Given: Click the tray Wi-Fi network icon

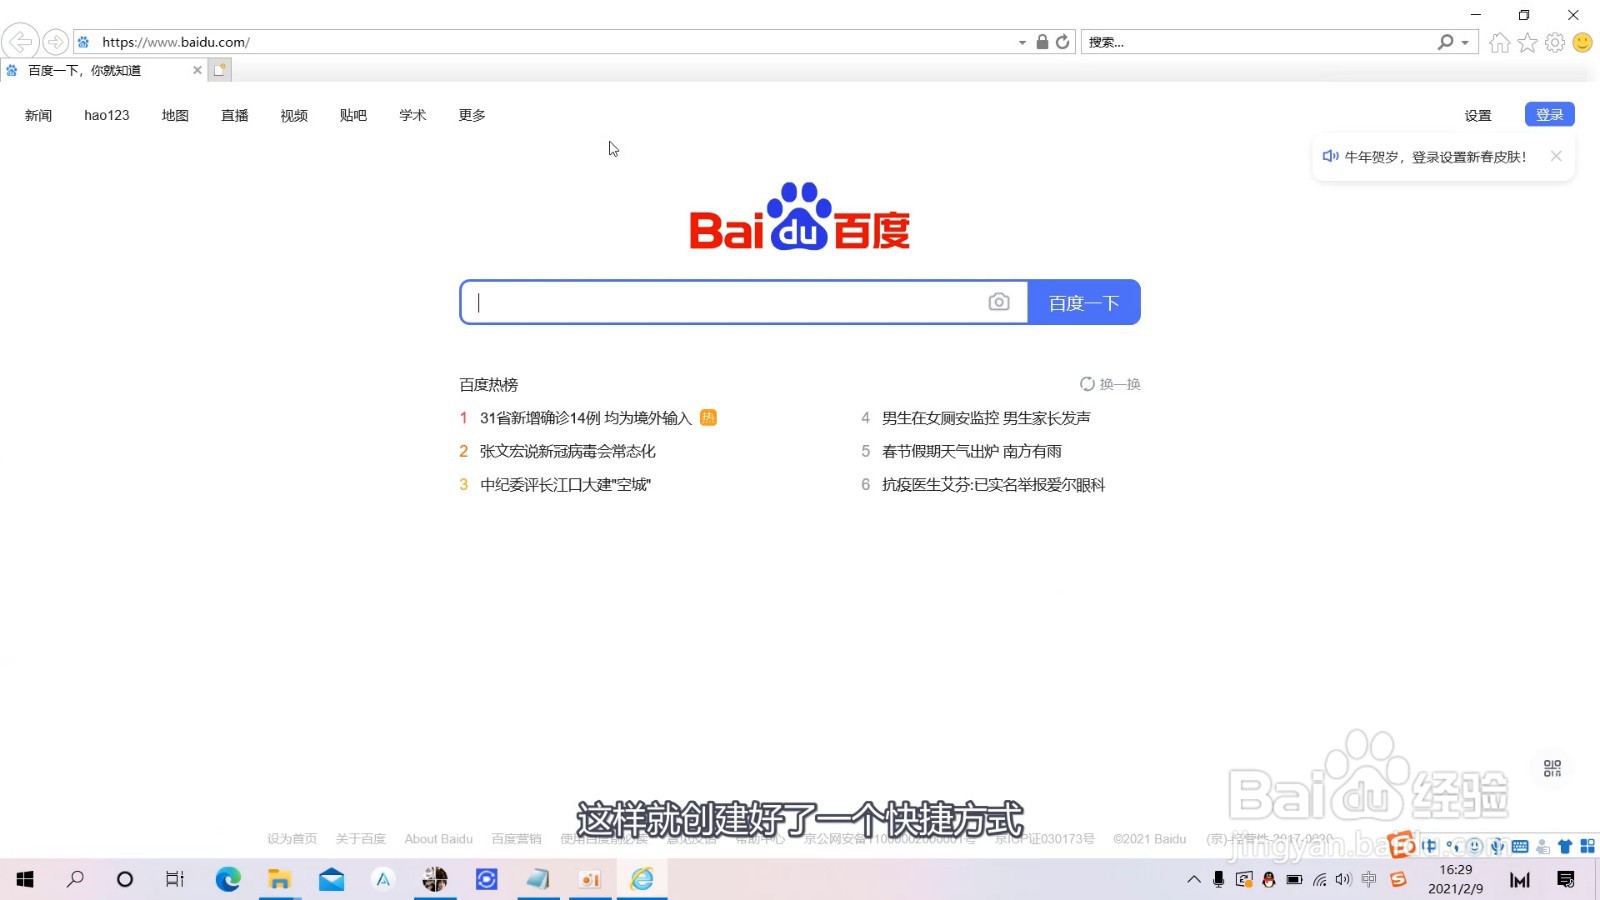Looking at the screenshot, I should click(x=1319, y=880).
